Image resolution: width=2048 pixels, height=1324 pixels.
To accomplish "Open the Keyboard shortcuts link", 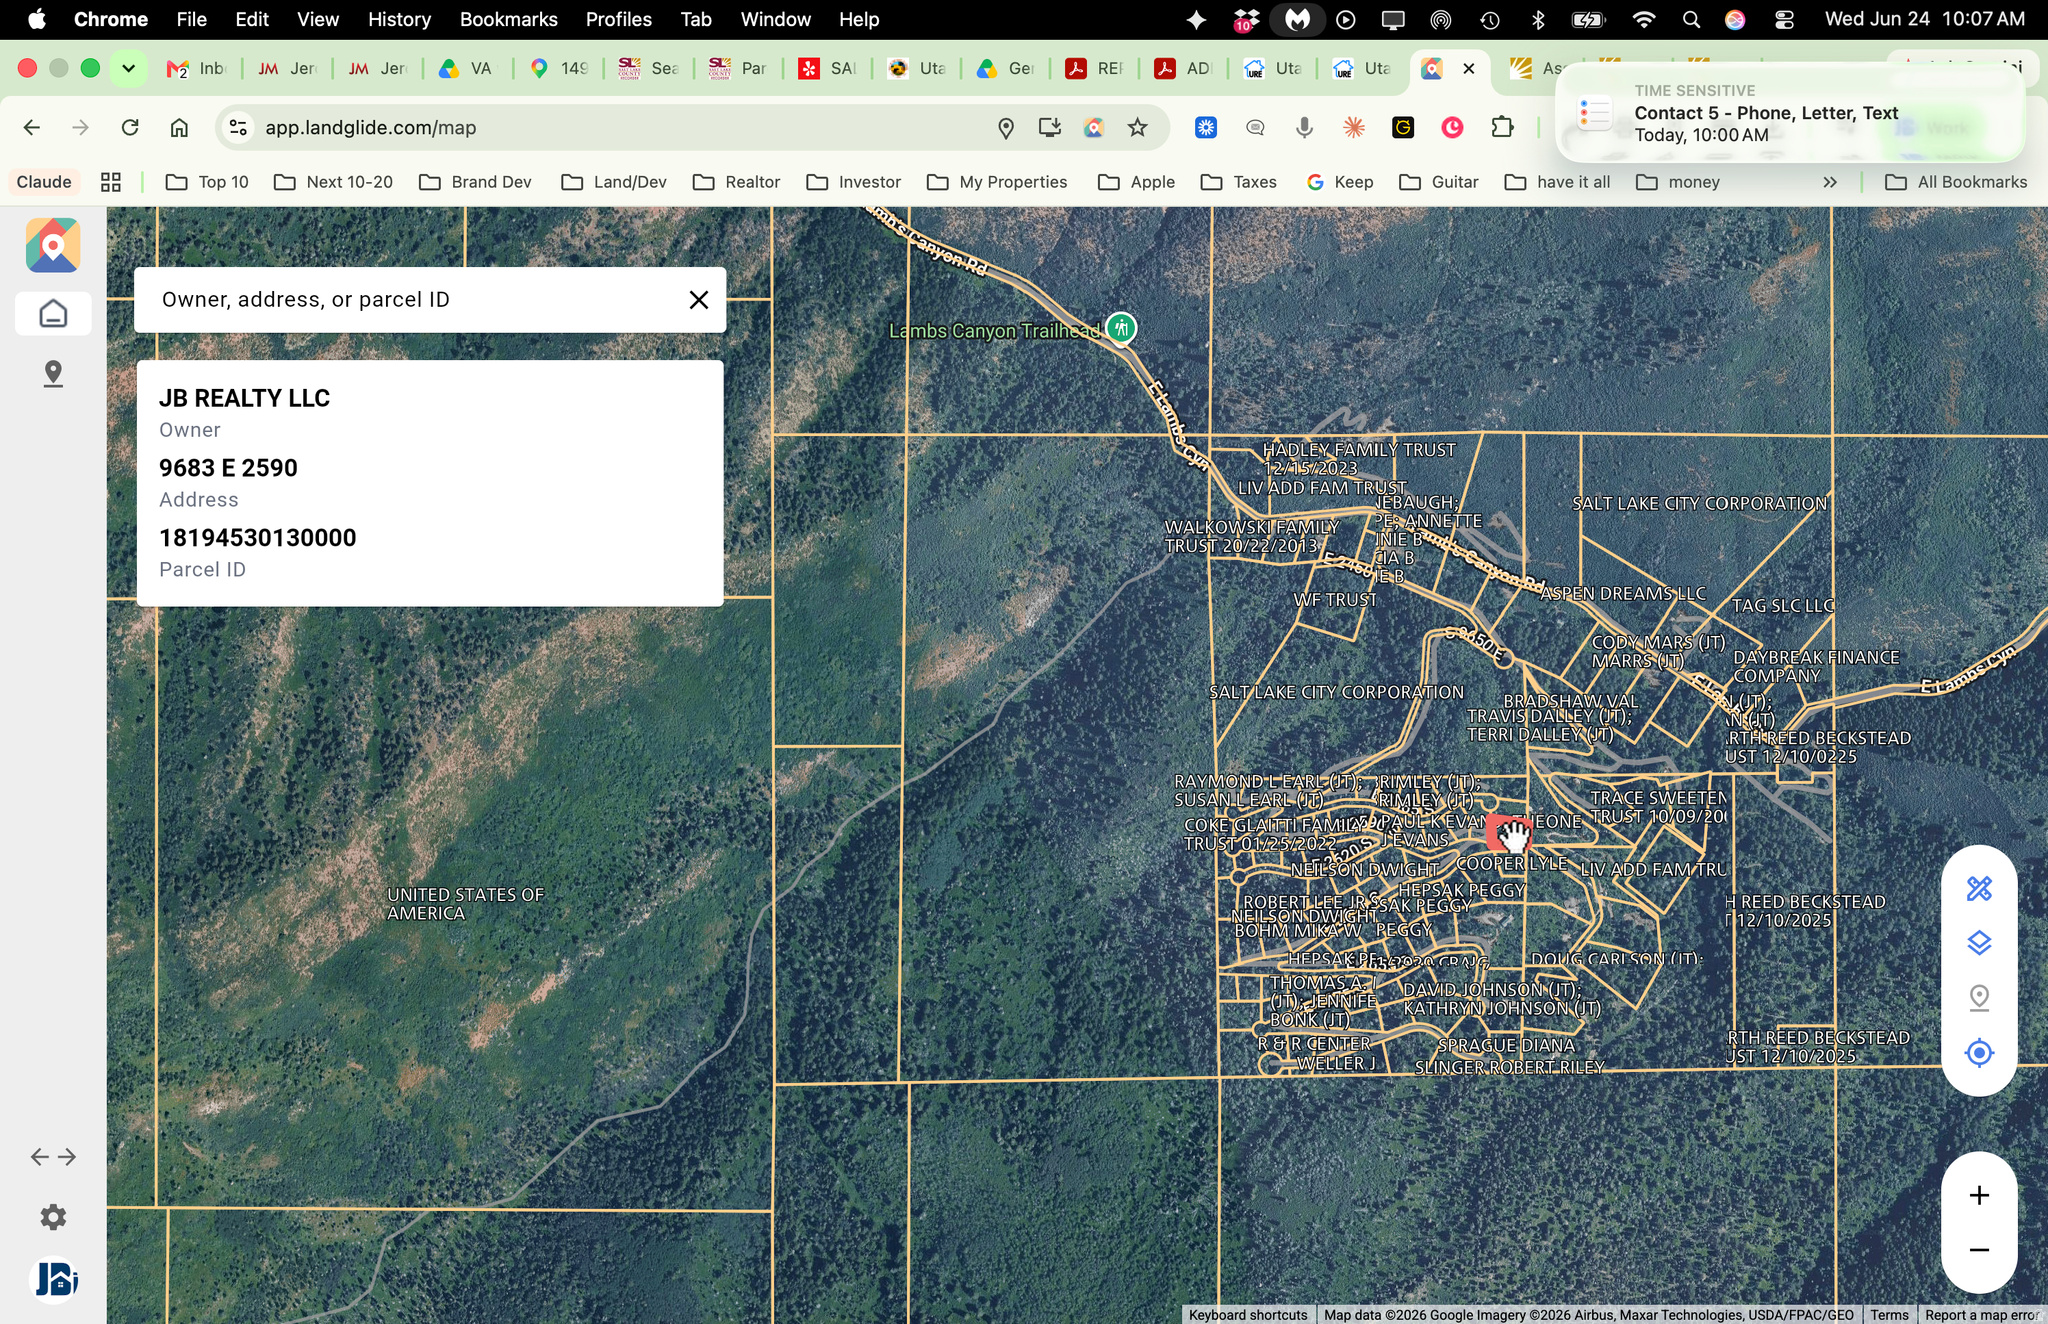I will 1248,1315.
